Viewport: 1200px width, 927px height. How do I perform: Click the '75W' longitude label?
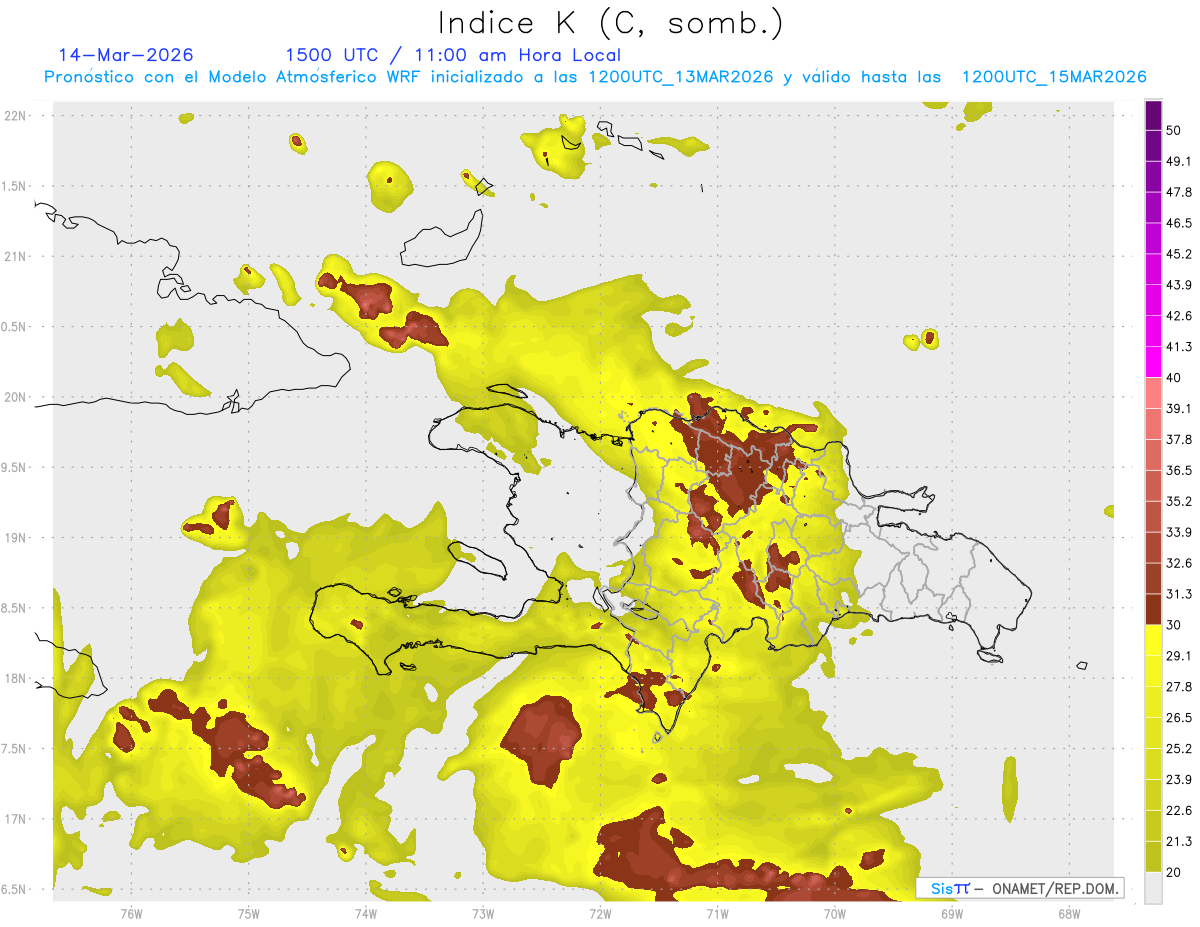click(x=249, y=913)
